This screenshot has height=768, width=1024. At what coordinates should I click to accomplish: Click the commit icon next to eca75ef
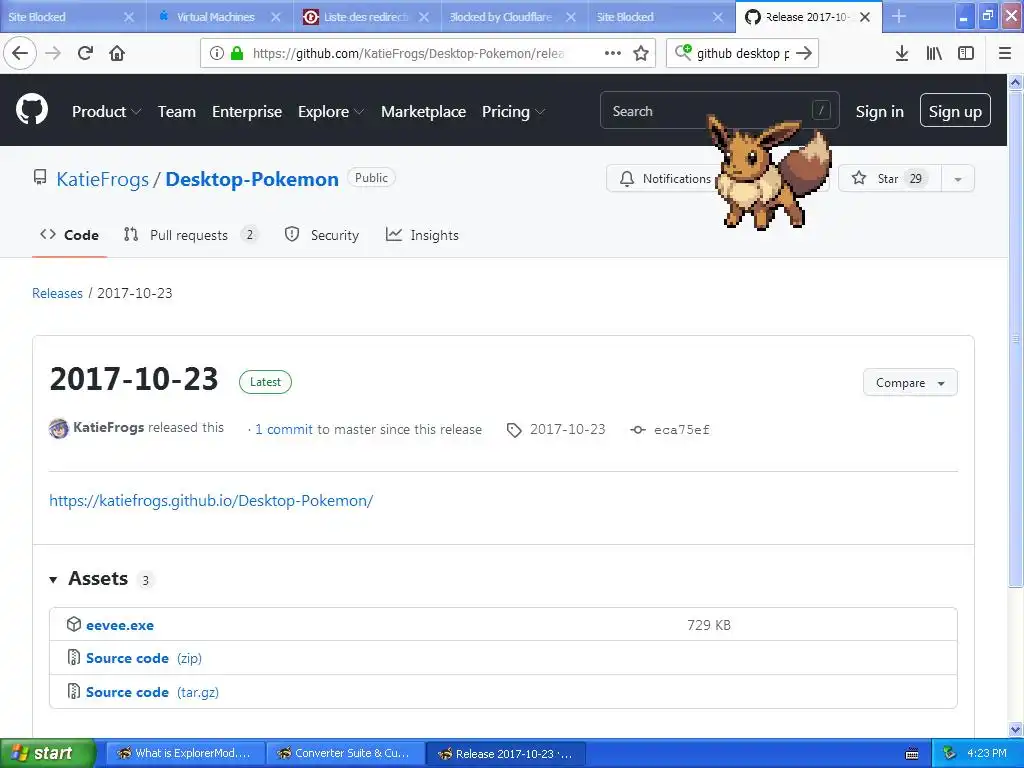pyautogui.click(x=638, y=430)
